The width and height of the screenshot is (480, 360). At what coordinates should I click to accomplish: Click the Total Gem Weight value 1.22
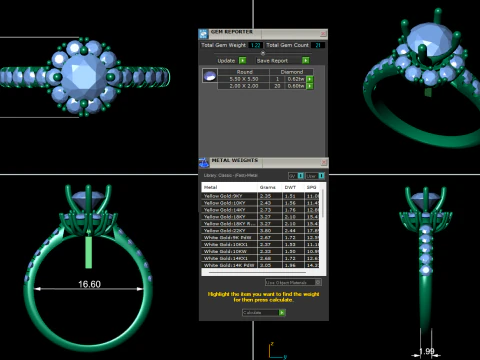click(256, 45)
